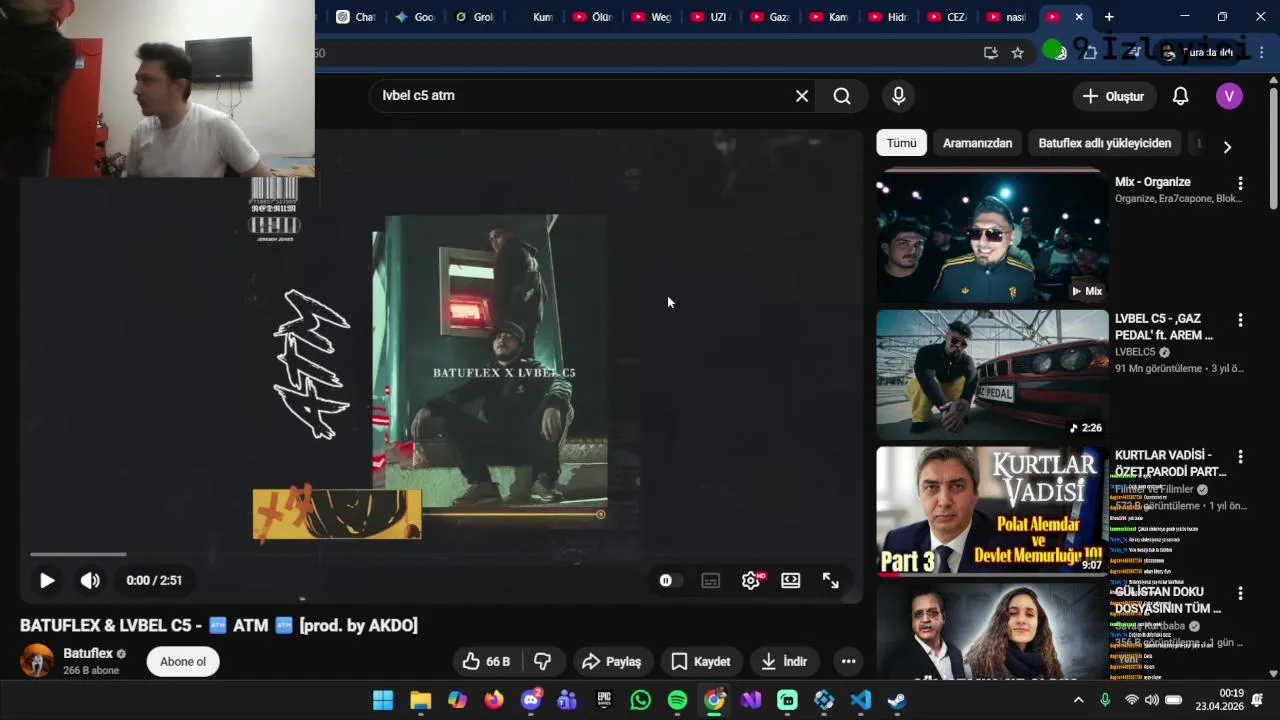This screenshot has width=1280, height=720.
Task: Open options for Mix - Organize
Action: pyautogui.click(x=1240, y=183)
